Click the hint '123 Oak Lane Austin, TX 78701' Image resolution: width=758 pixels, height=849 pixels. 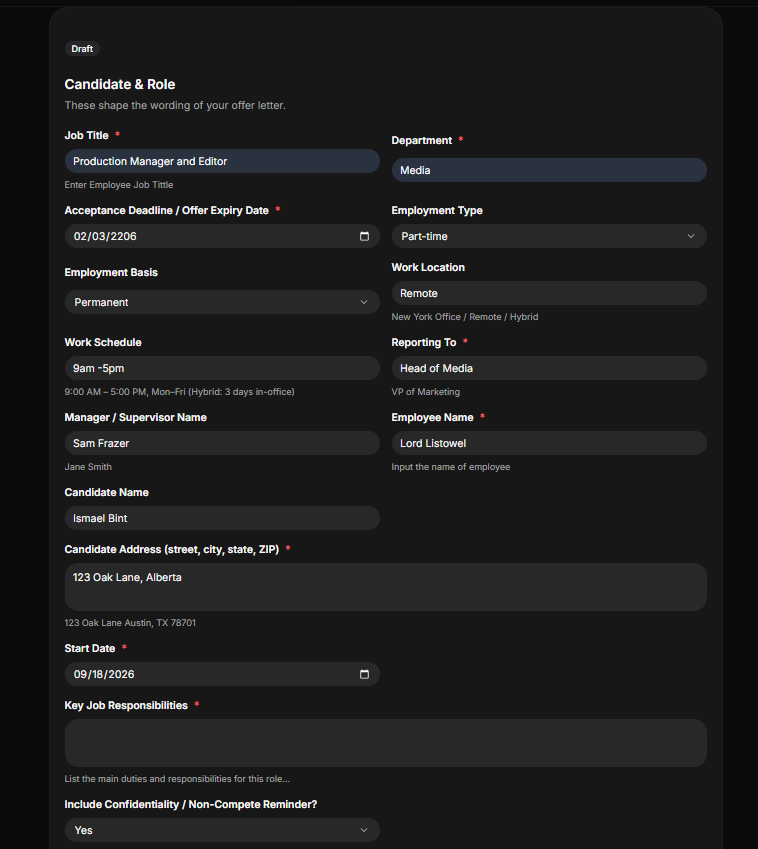point(130,623)
